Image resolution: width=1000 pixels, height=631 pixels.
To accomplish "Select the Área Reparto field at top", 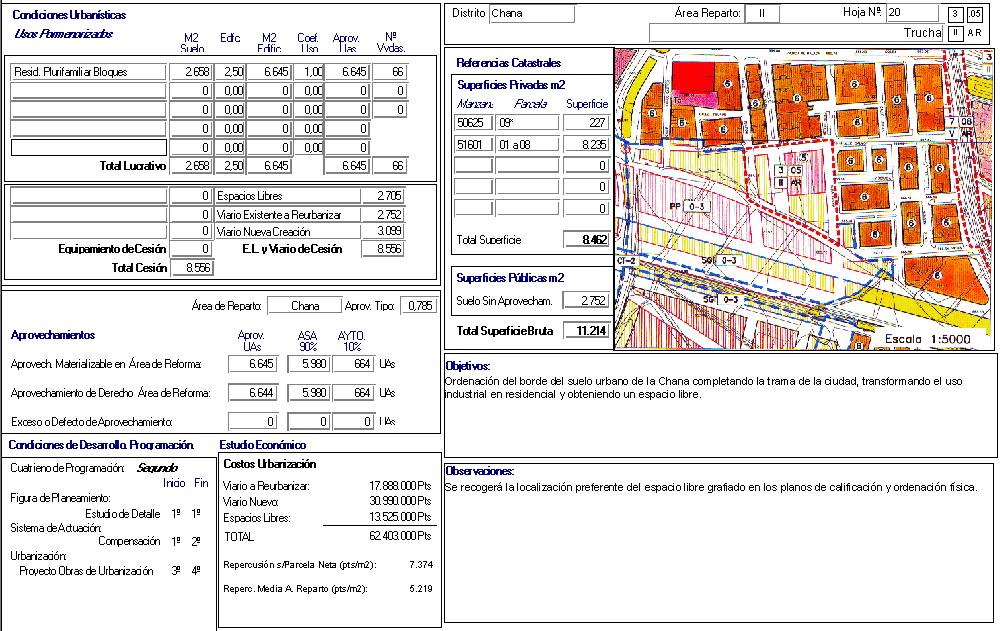I will 761,14.
